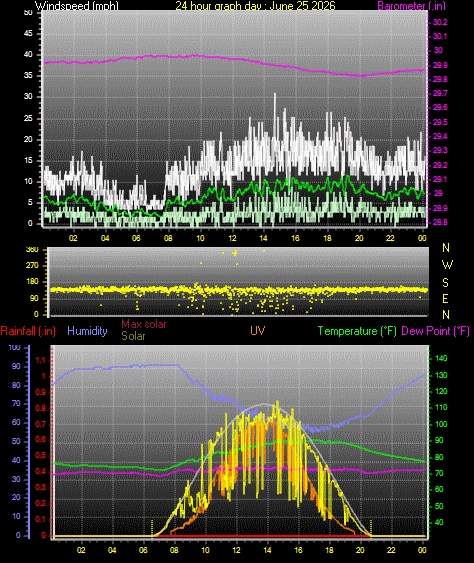The width and height of the screenshot is (474, 563).
Task: Click barometer axis value 29.8
Action: coord(440,79)
